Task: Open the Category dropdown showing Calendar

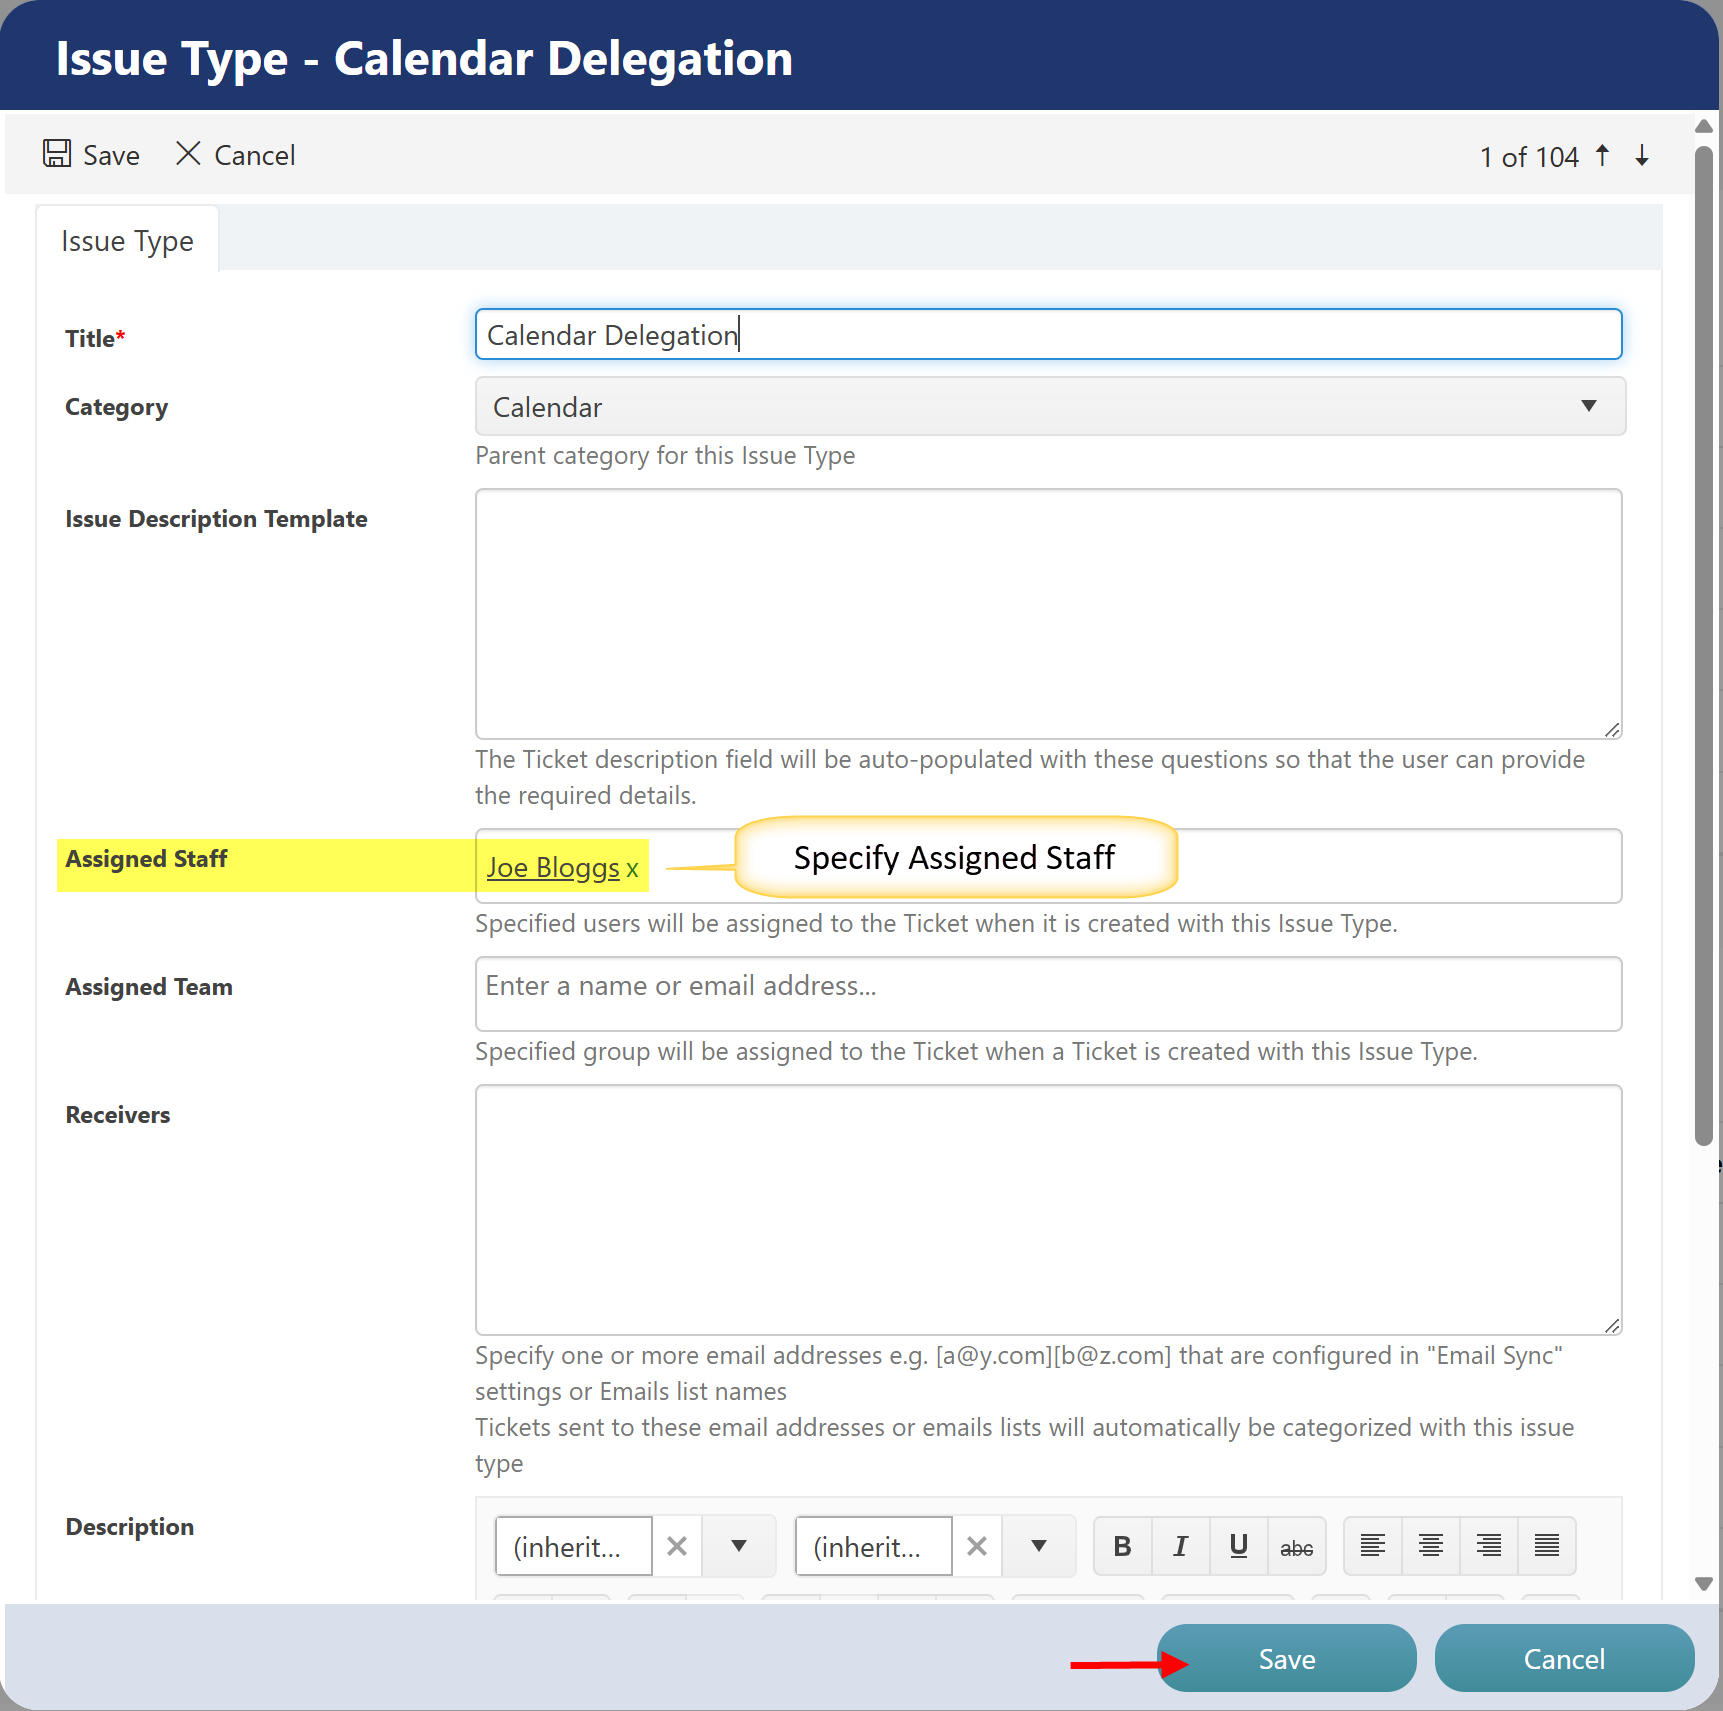Action: tap(1050, 406)
